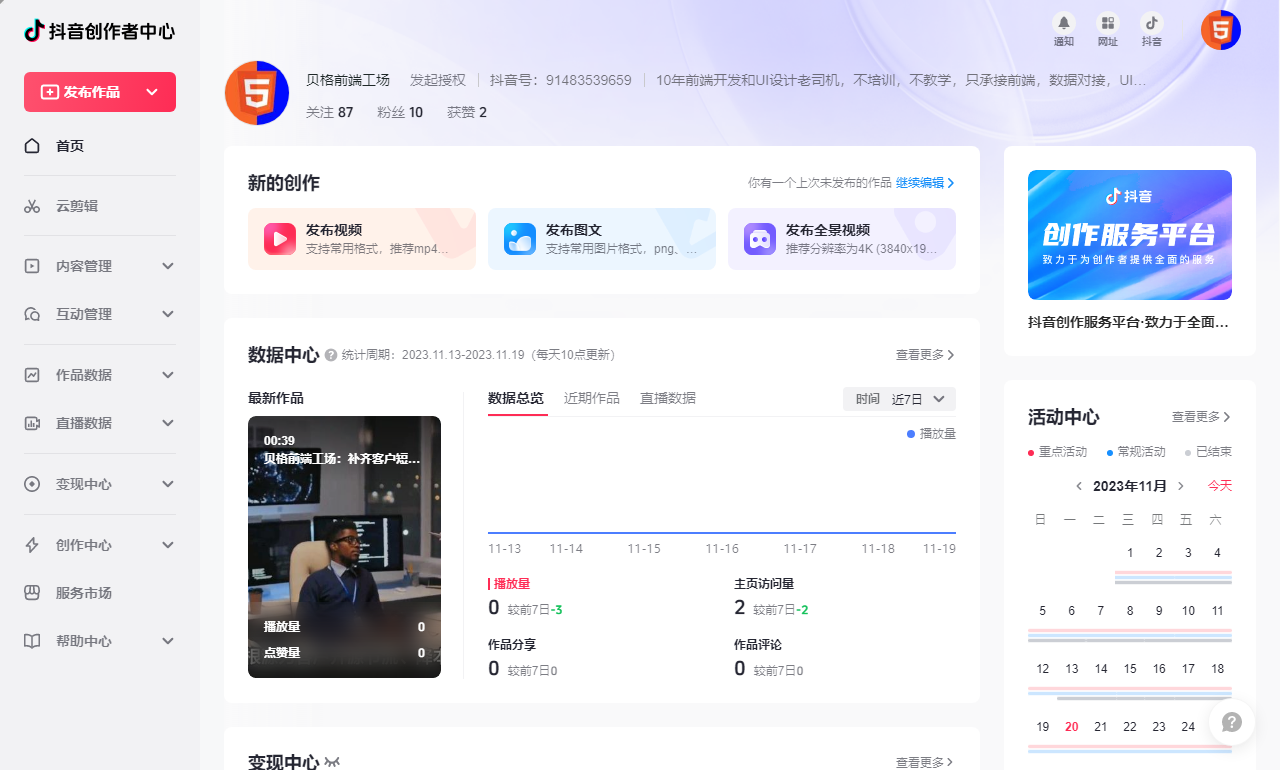Open the 首页 home icon in sidebar

(x=32, y=146)
